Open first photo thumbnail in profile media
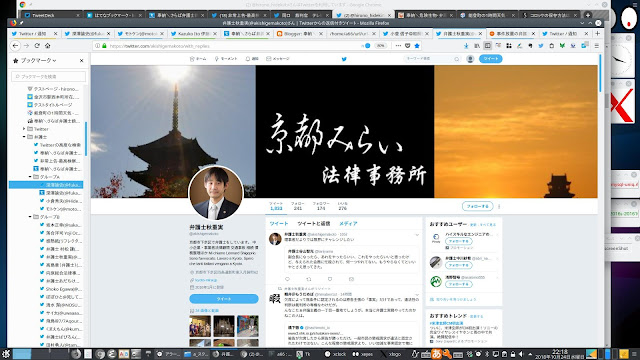The image size is (640, 360). pos(200,326)
